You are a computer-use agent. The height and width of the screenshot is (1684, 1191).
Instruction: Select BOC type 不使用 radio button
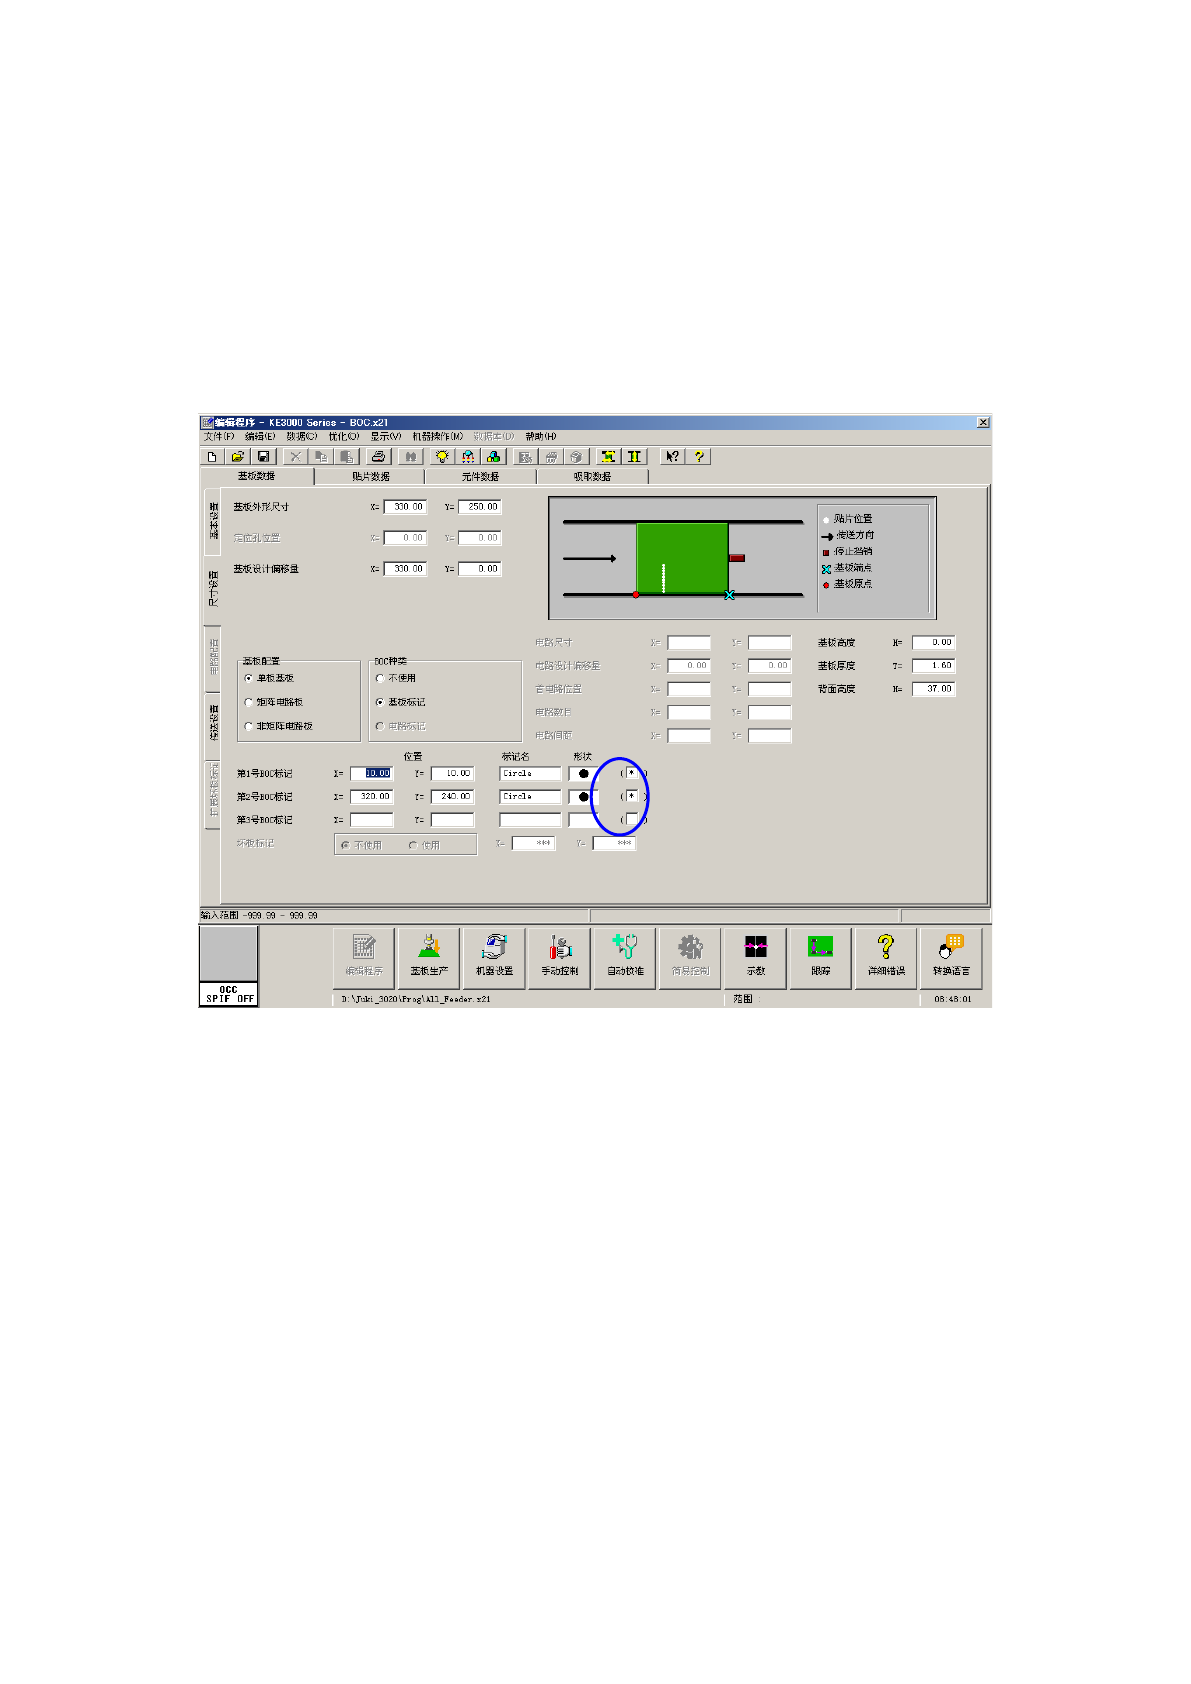click(x=380, y=678)
